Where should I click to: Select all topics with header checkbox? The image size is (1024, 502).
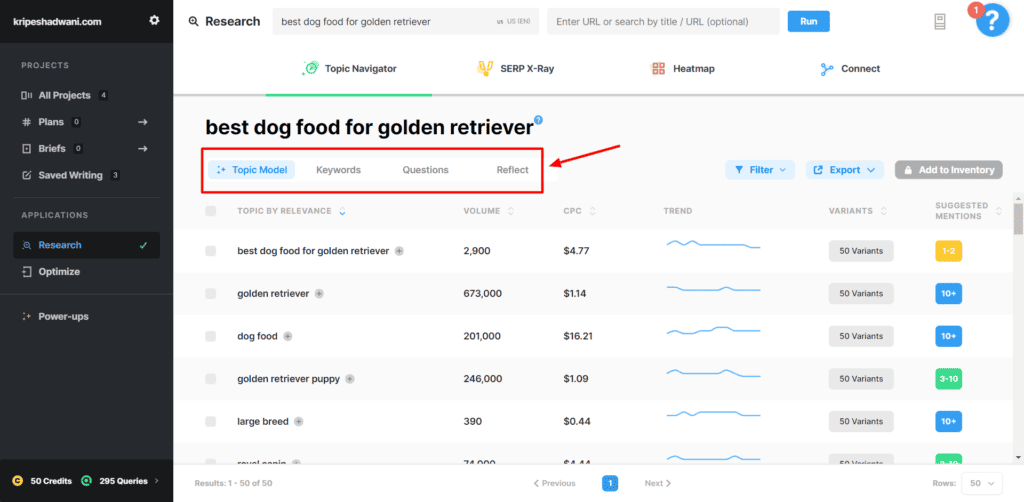(210, 211)
